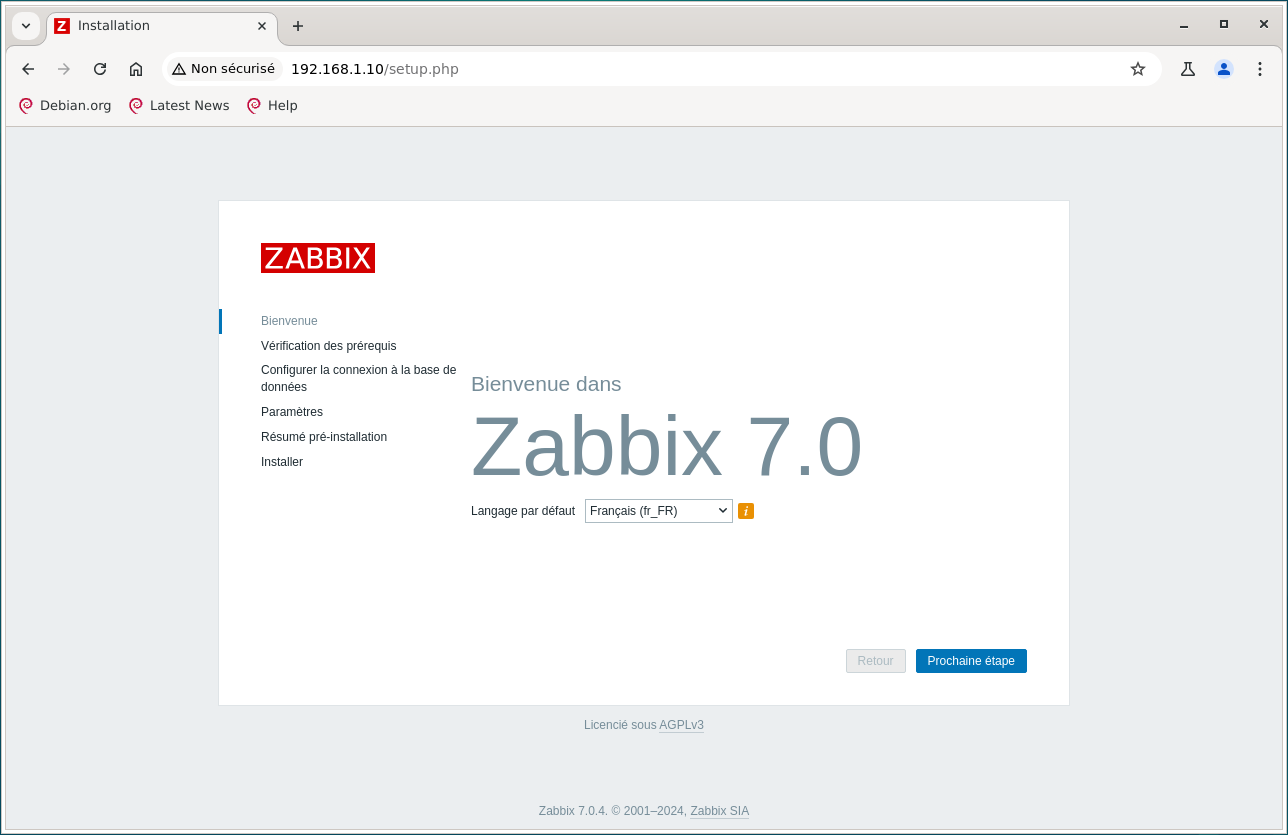1288x835 pixels.
Task: Select the Paramètres setup step
Action: point(292,412)
